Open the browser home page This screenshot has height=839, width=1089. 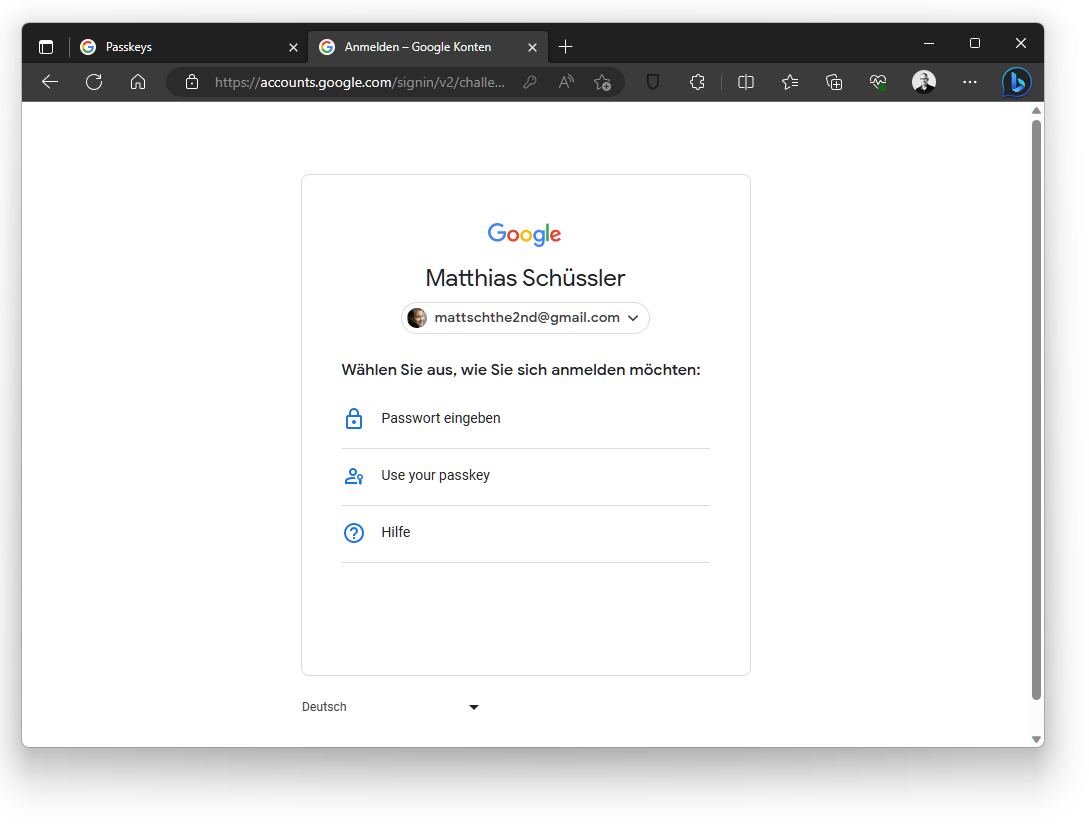[138, 82]
